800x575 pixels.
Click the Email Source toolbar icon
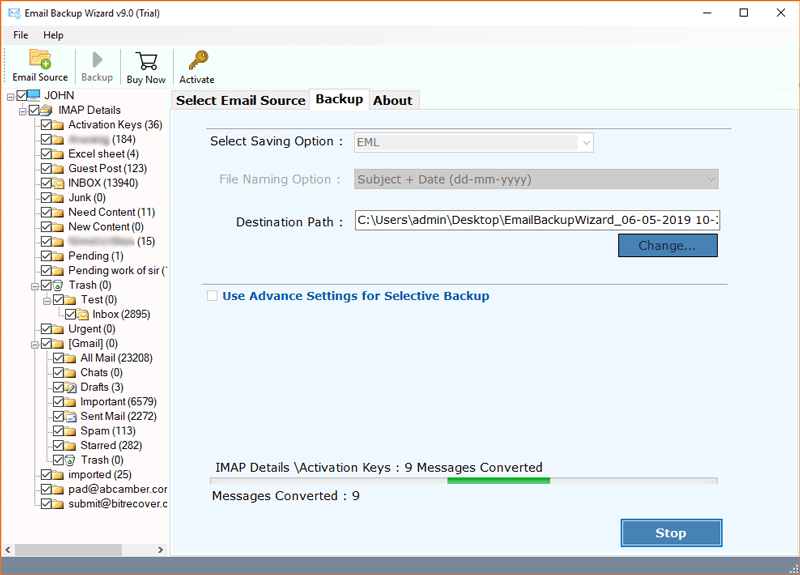pos(40,59)
